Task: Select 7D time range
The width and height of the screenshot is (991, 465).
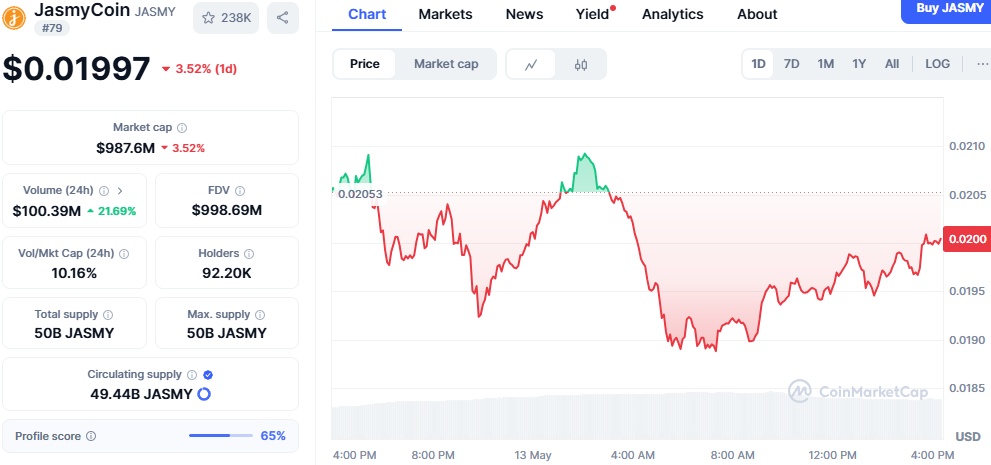Action: (x=791, y=64)
